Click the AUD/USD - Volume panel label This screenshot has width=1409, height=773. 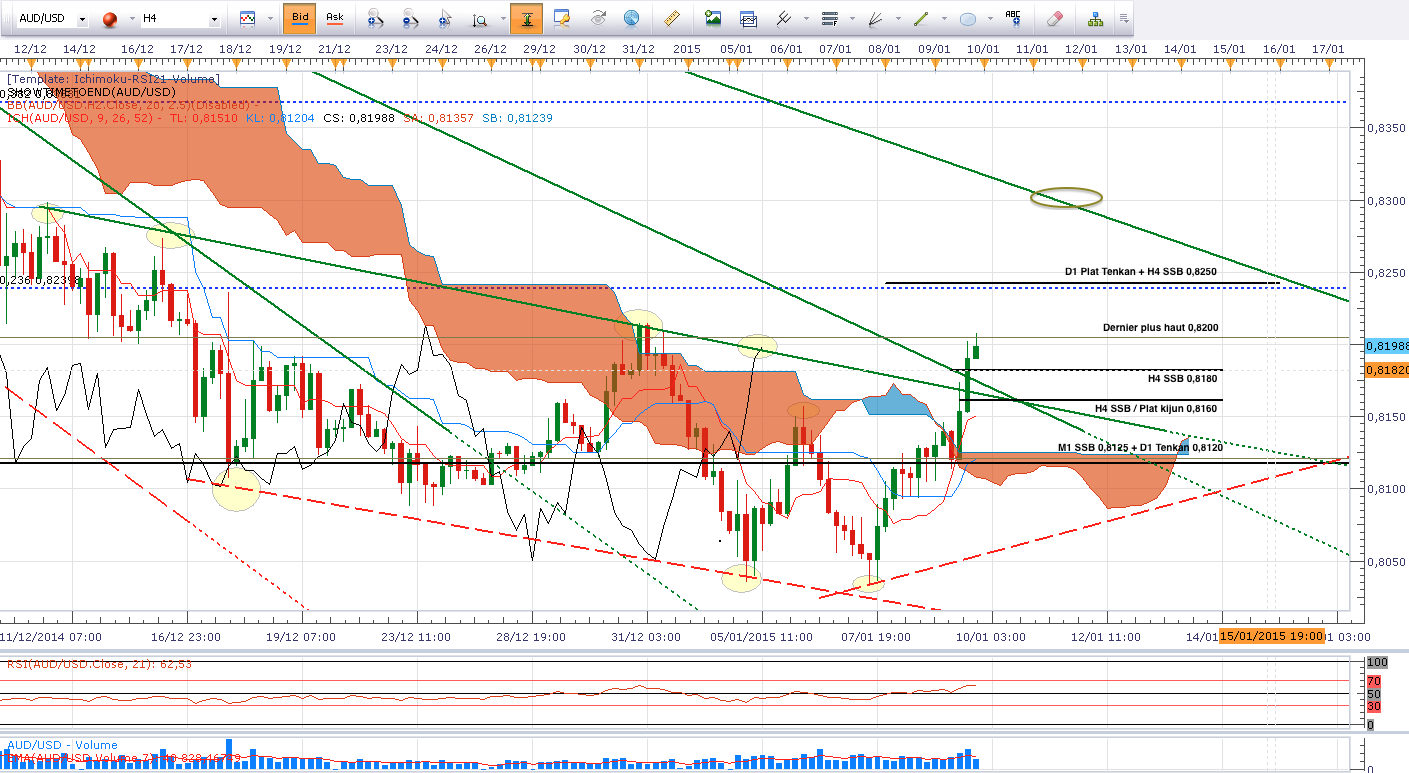(62, 745)
